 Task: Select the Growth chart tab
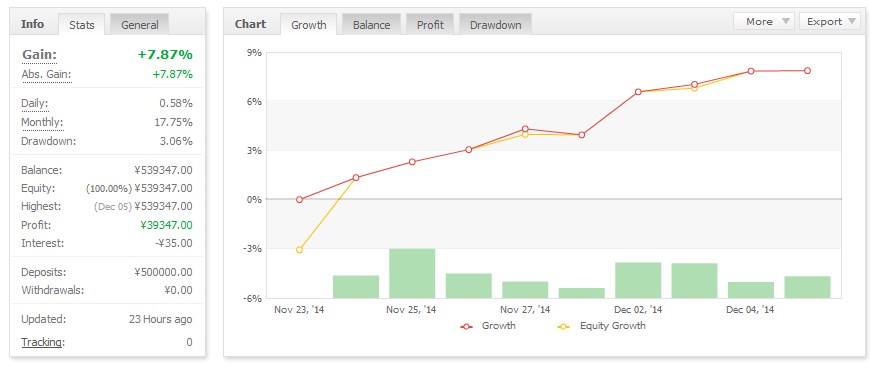tap(309, 24)
